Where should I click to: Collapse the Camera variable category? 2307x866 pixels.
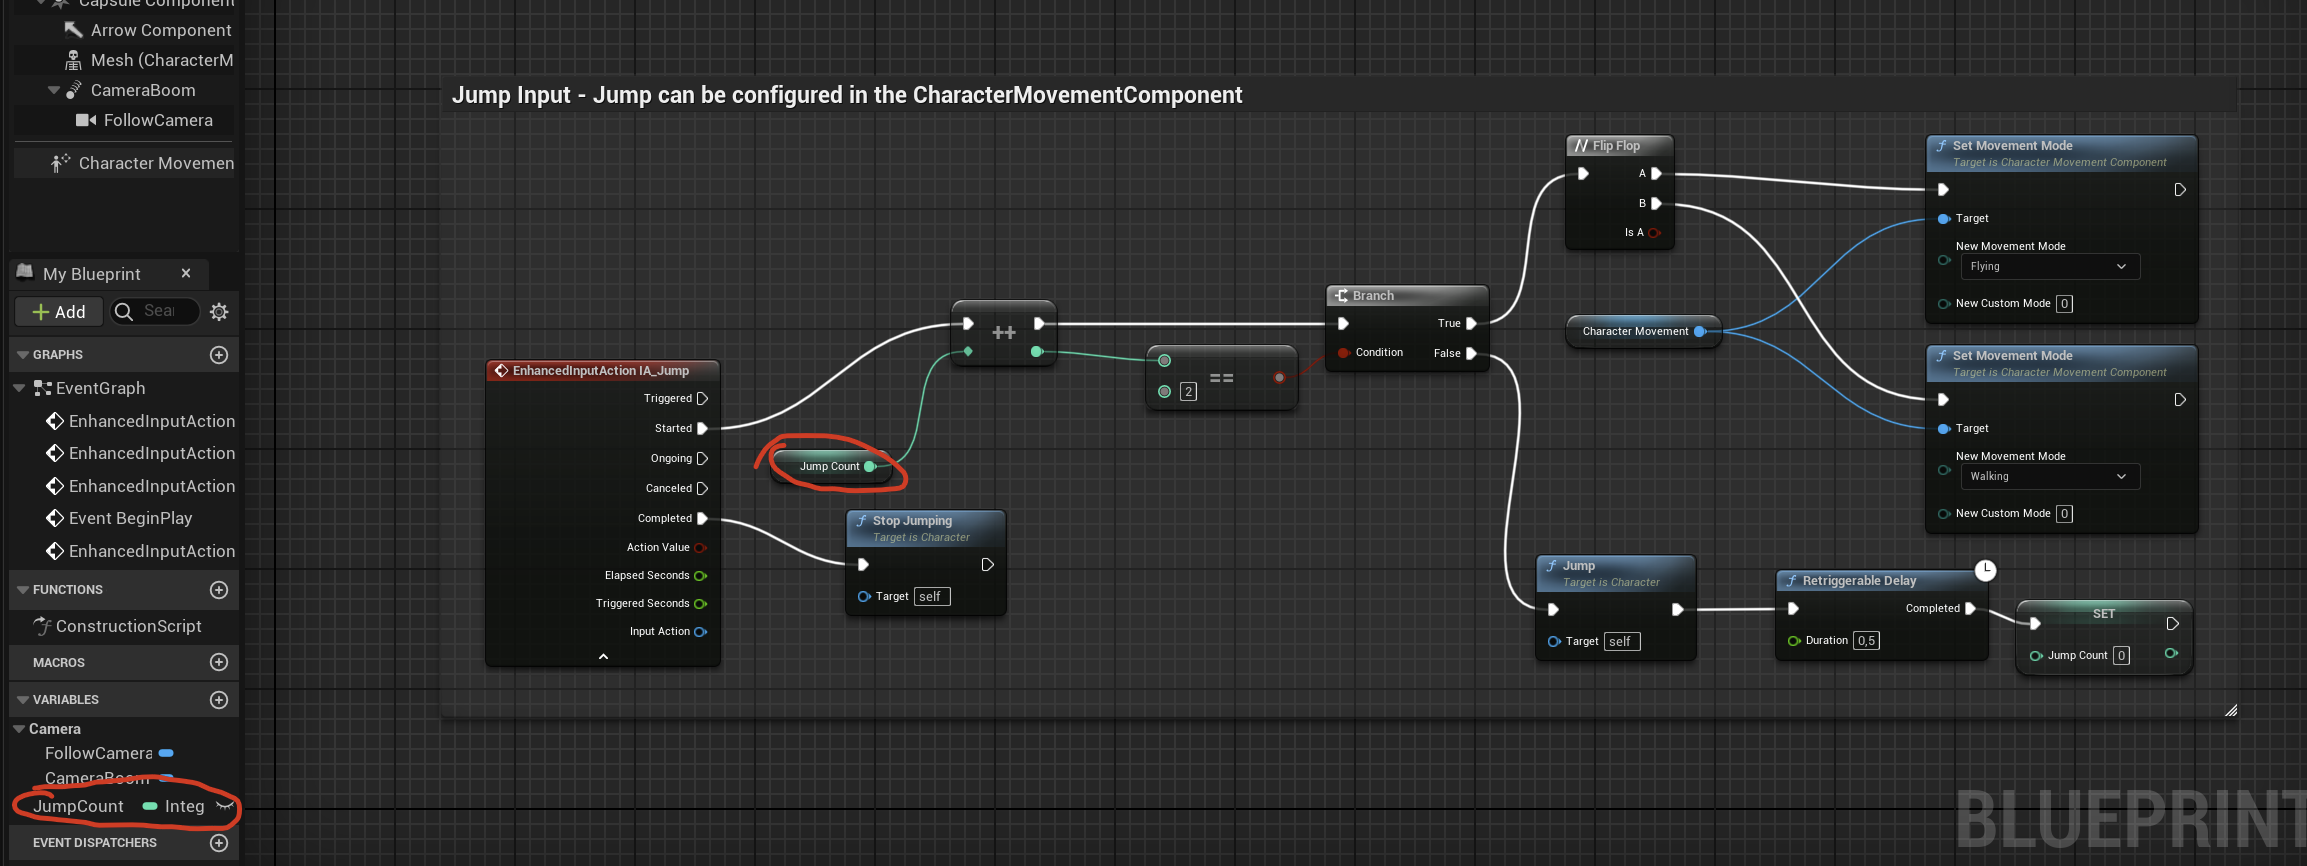tap(19, 729)
